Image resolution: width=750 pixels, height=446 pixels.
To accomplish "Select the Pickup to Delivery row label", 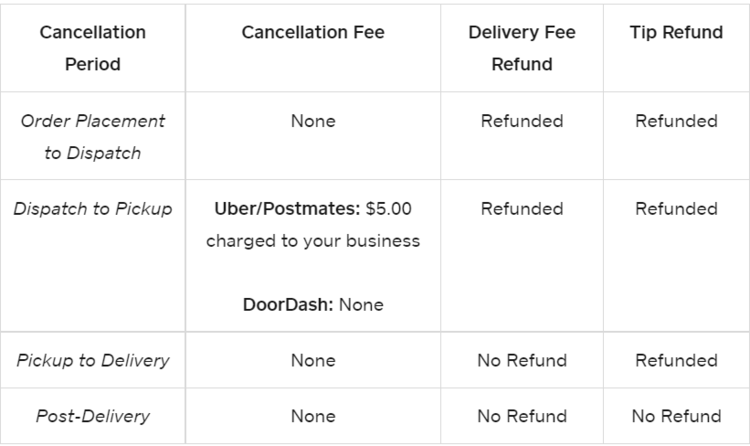I will [92, 360].
